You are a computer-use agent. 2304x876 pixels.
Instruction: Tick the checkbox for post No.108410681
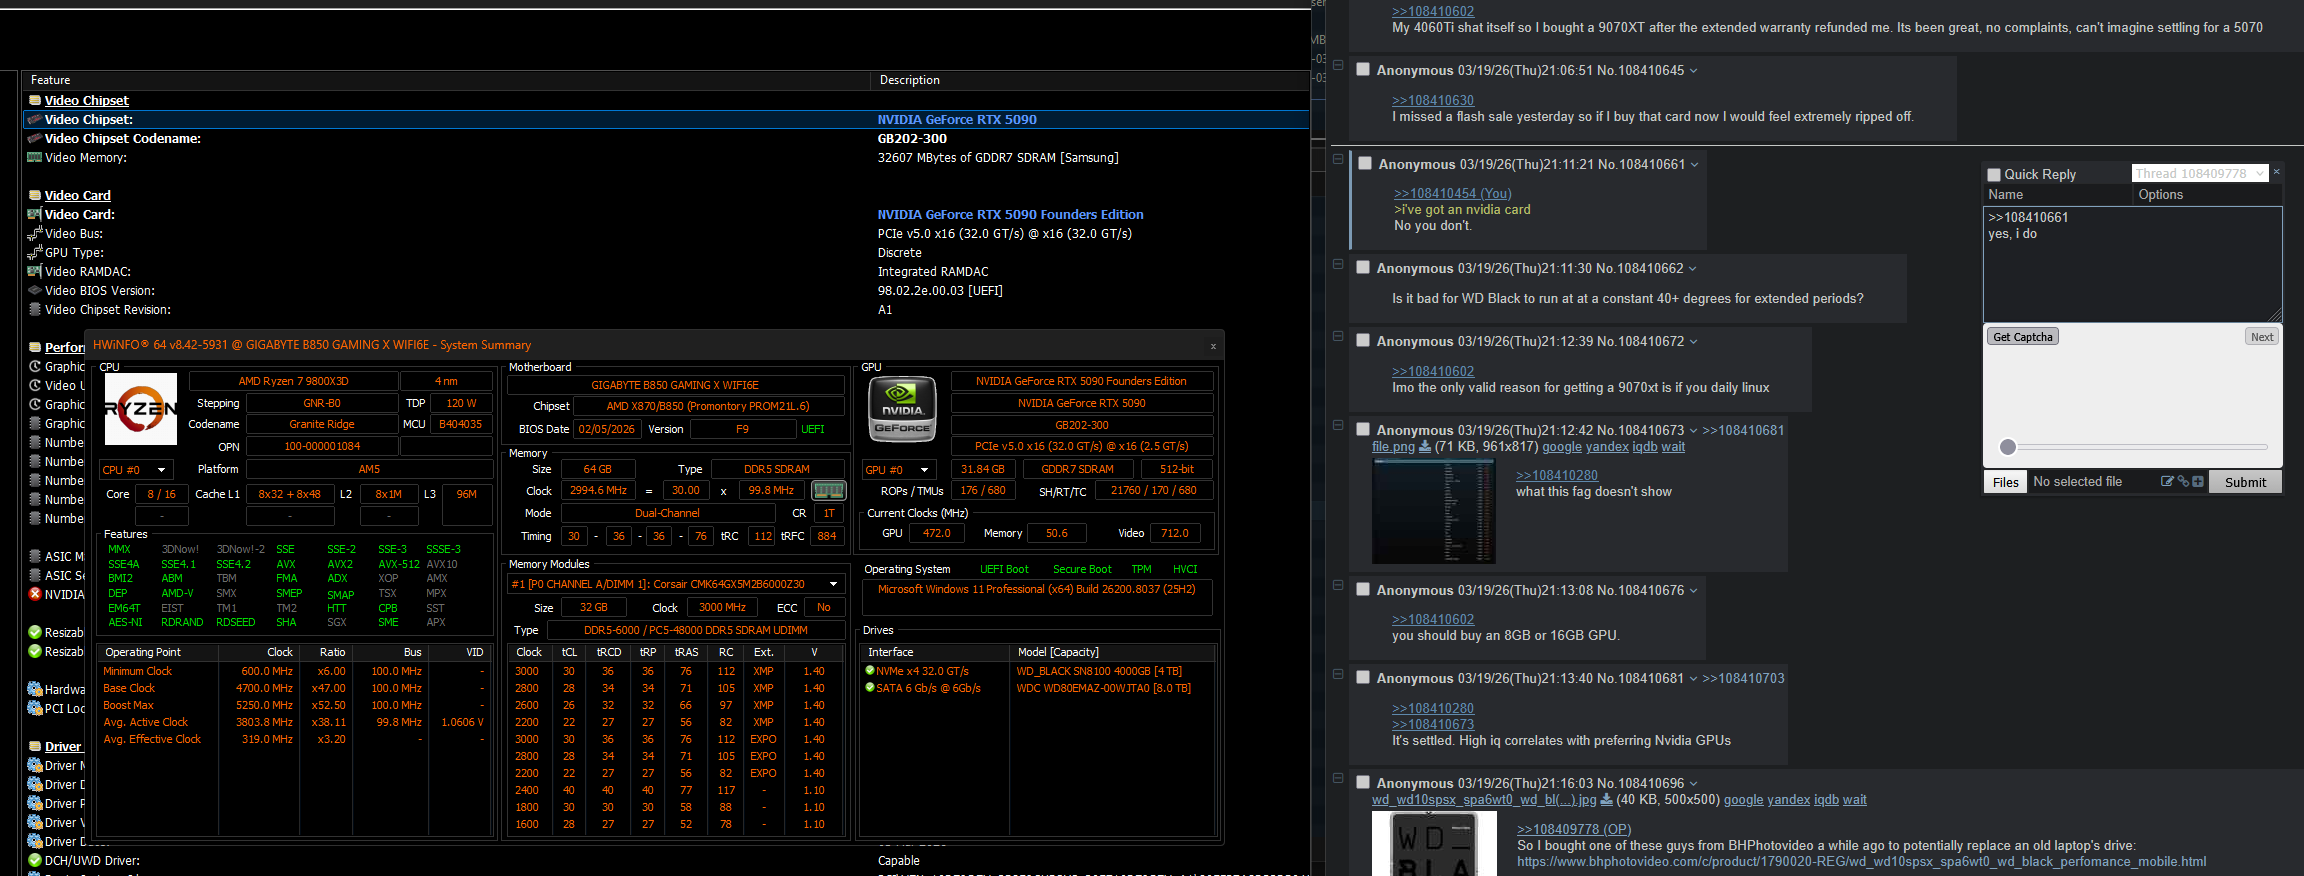[x=1363, y=677]
